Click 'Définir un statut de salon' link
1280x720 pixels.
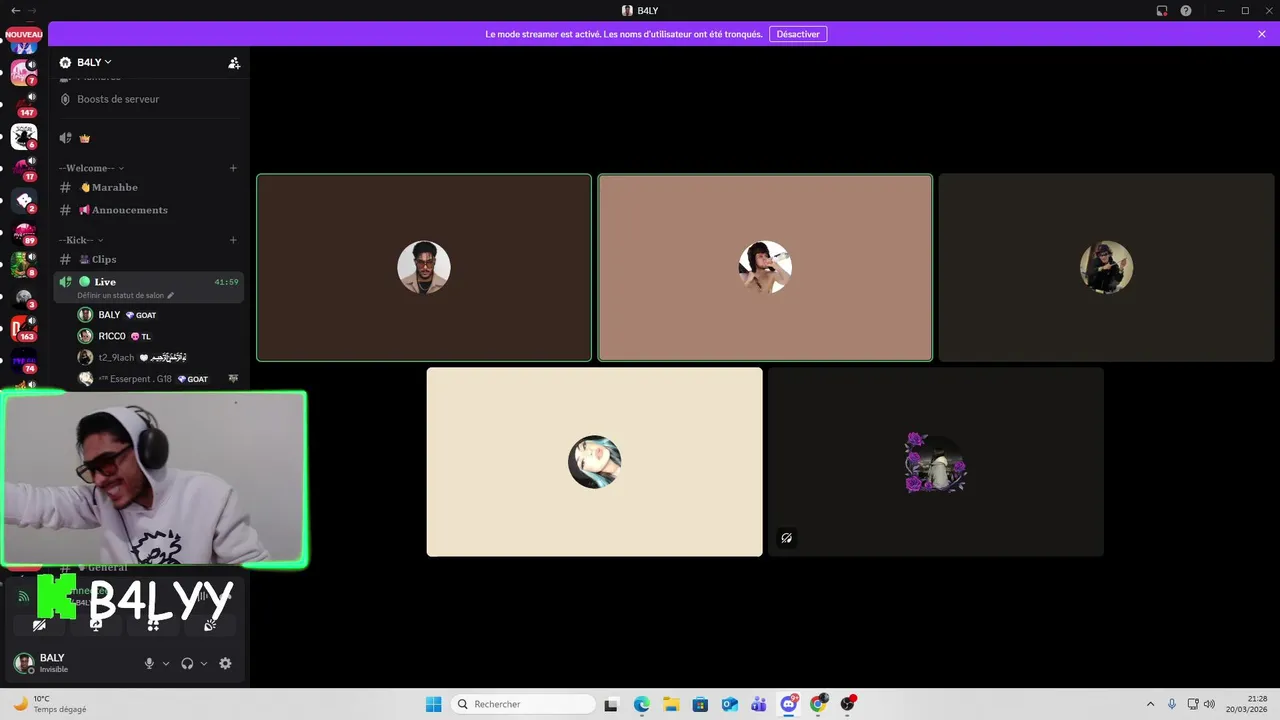pos(125,296)
